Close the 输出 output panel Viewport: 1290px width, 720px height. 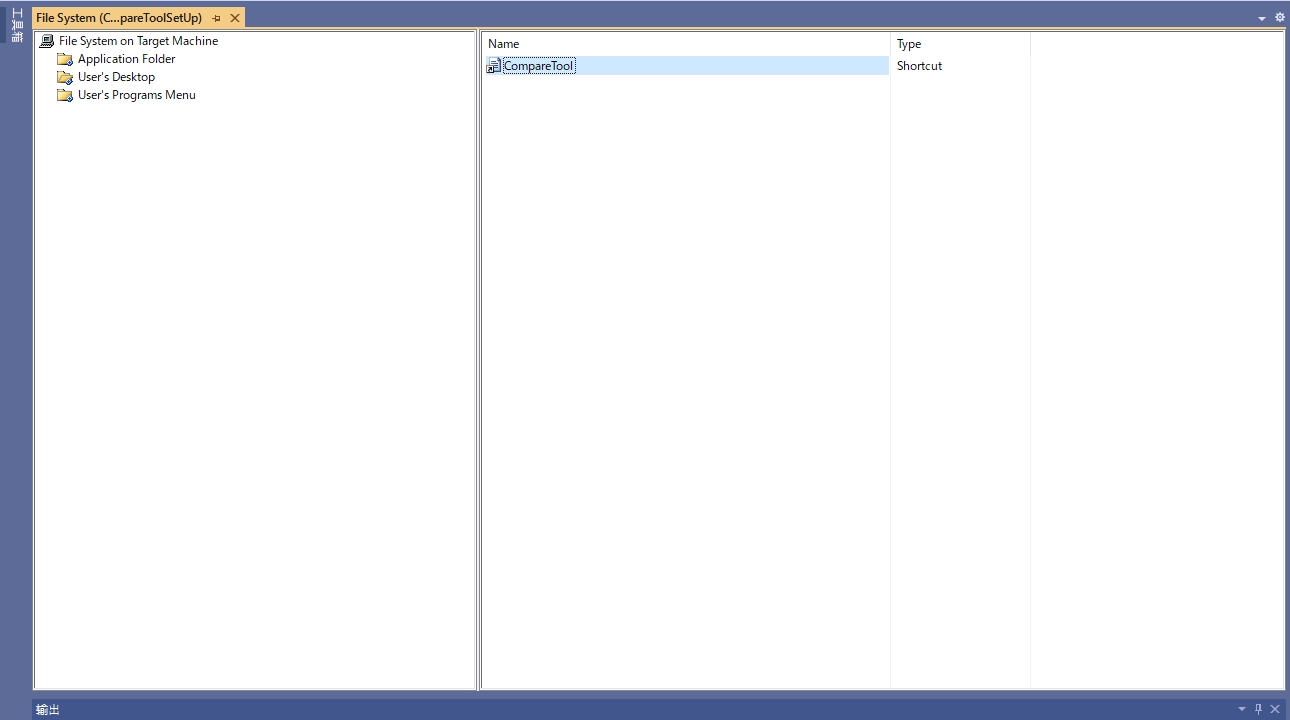[x=1275, y=709]
